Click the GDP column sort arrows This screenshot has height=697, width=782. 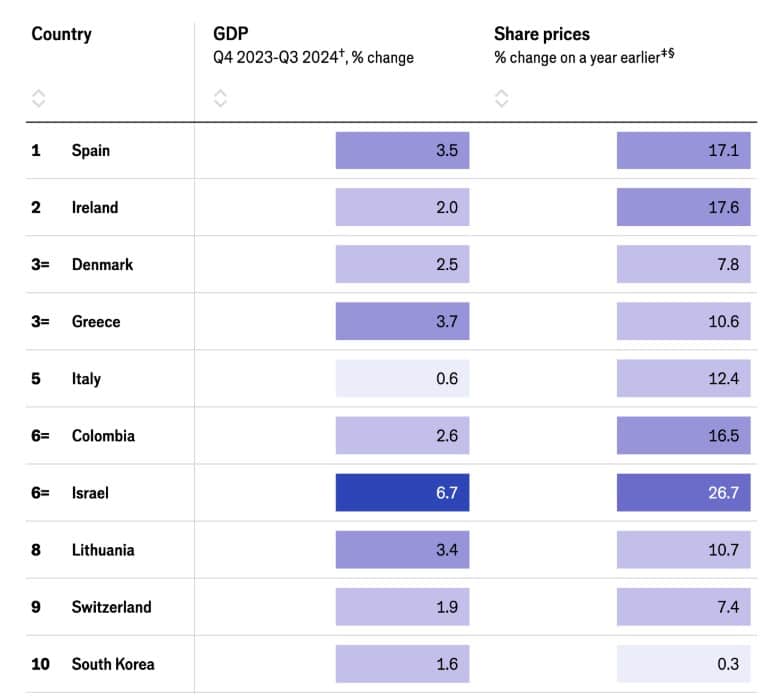tap(220, 98)
